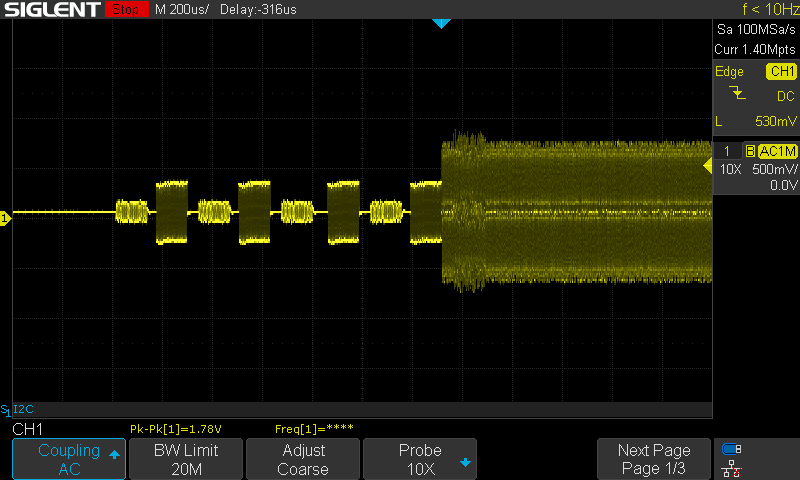The image size is (800, 480).
Task: Click the CH1 trigger source label
Action: (782, 71)
